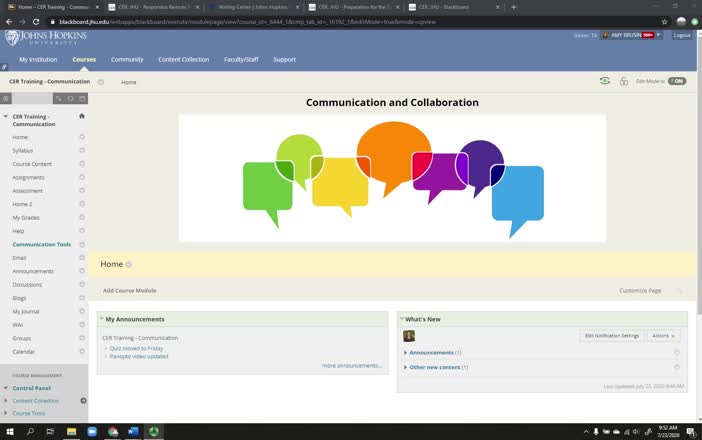Open Word from taskbar

pos(133,431)
